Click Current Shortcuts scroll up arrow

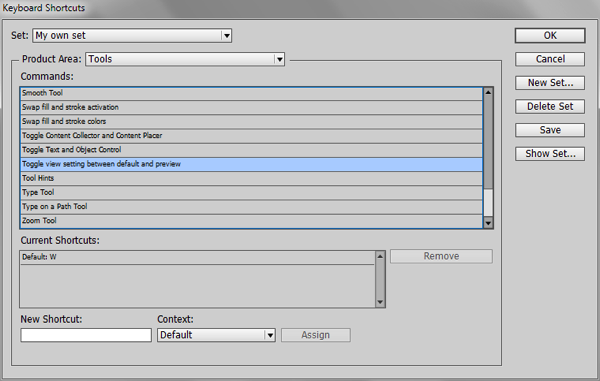[x=380, y=256]
